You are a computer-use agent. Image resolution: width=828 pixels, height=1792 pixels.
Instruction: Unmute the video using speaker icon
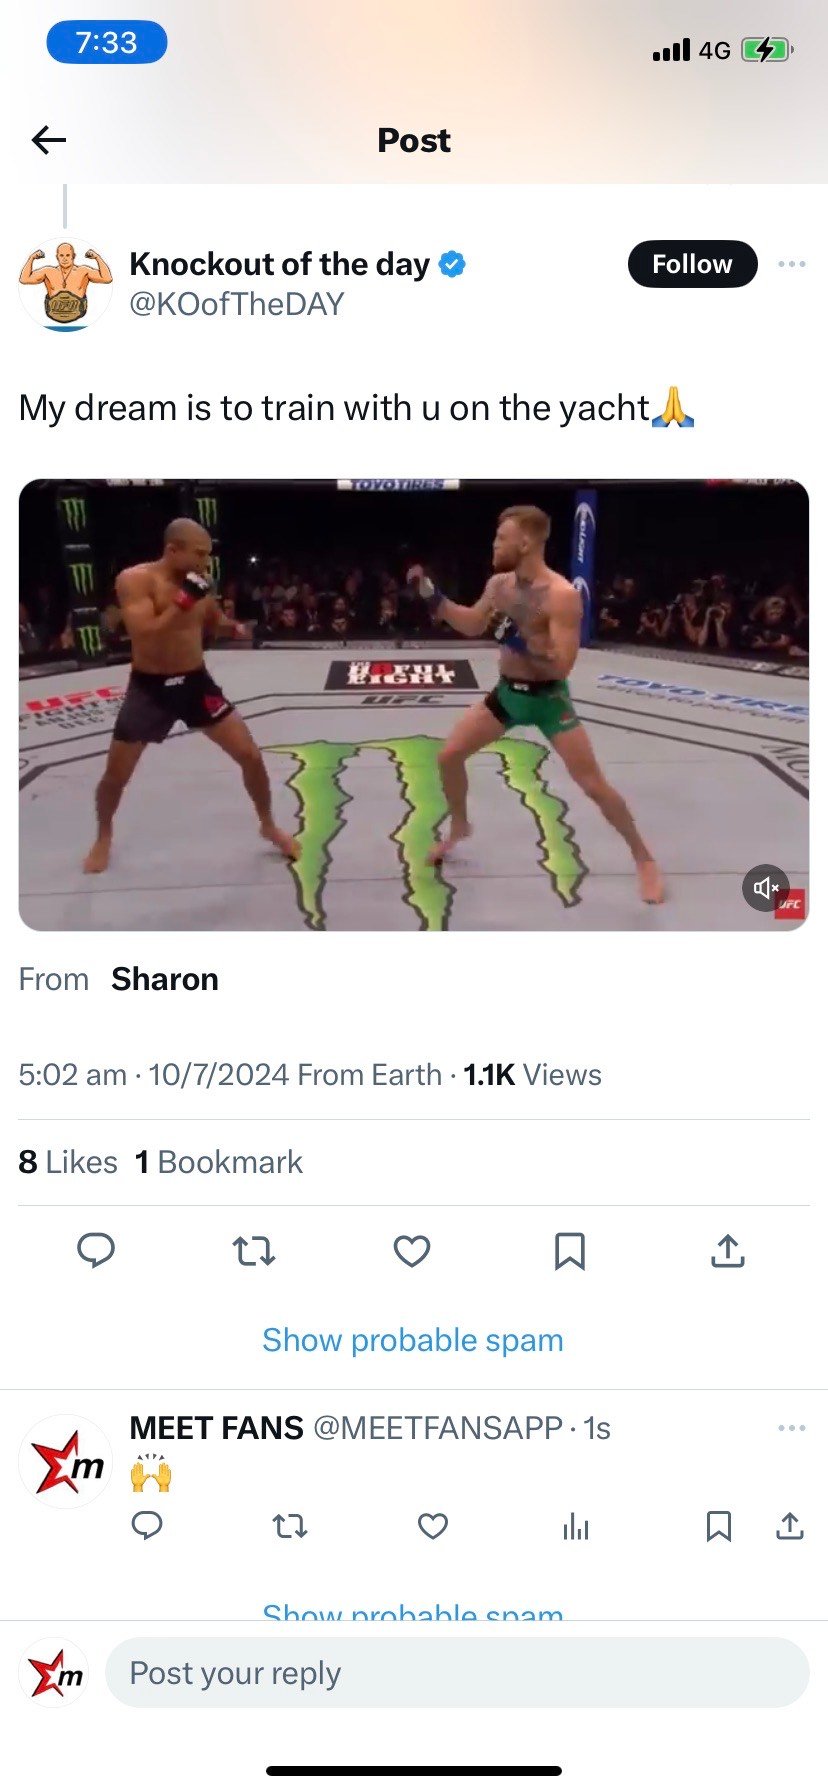(765, 887)
